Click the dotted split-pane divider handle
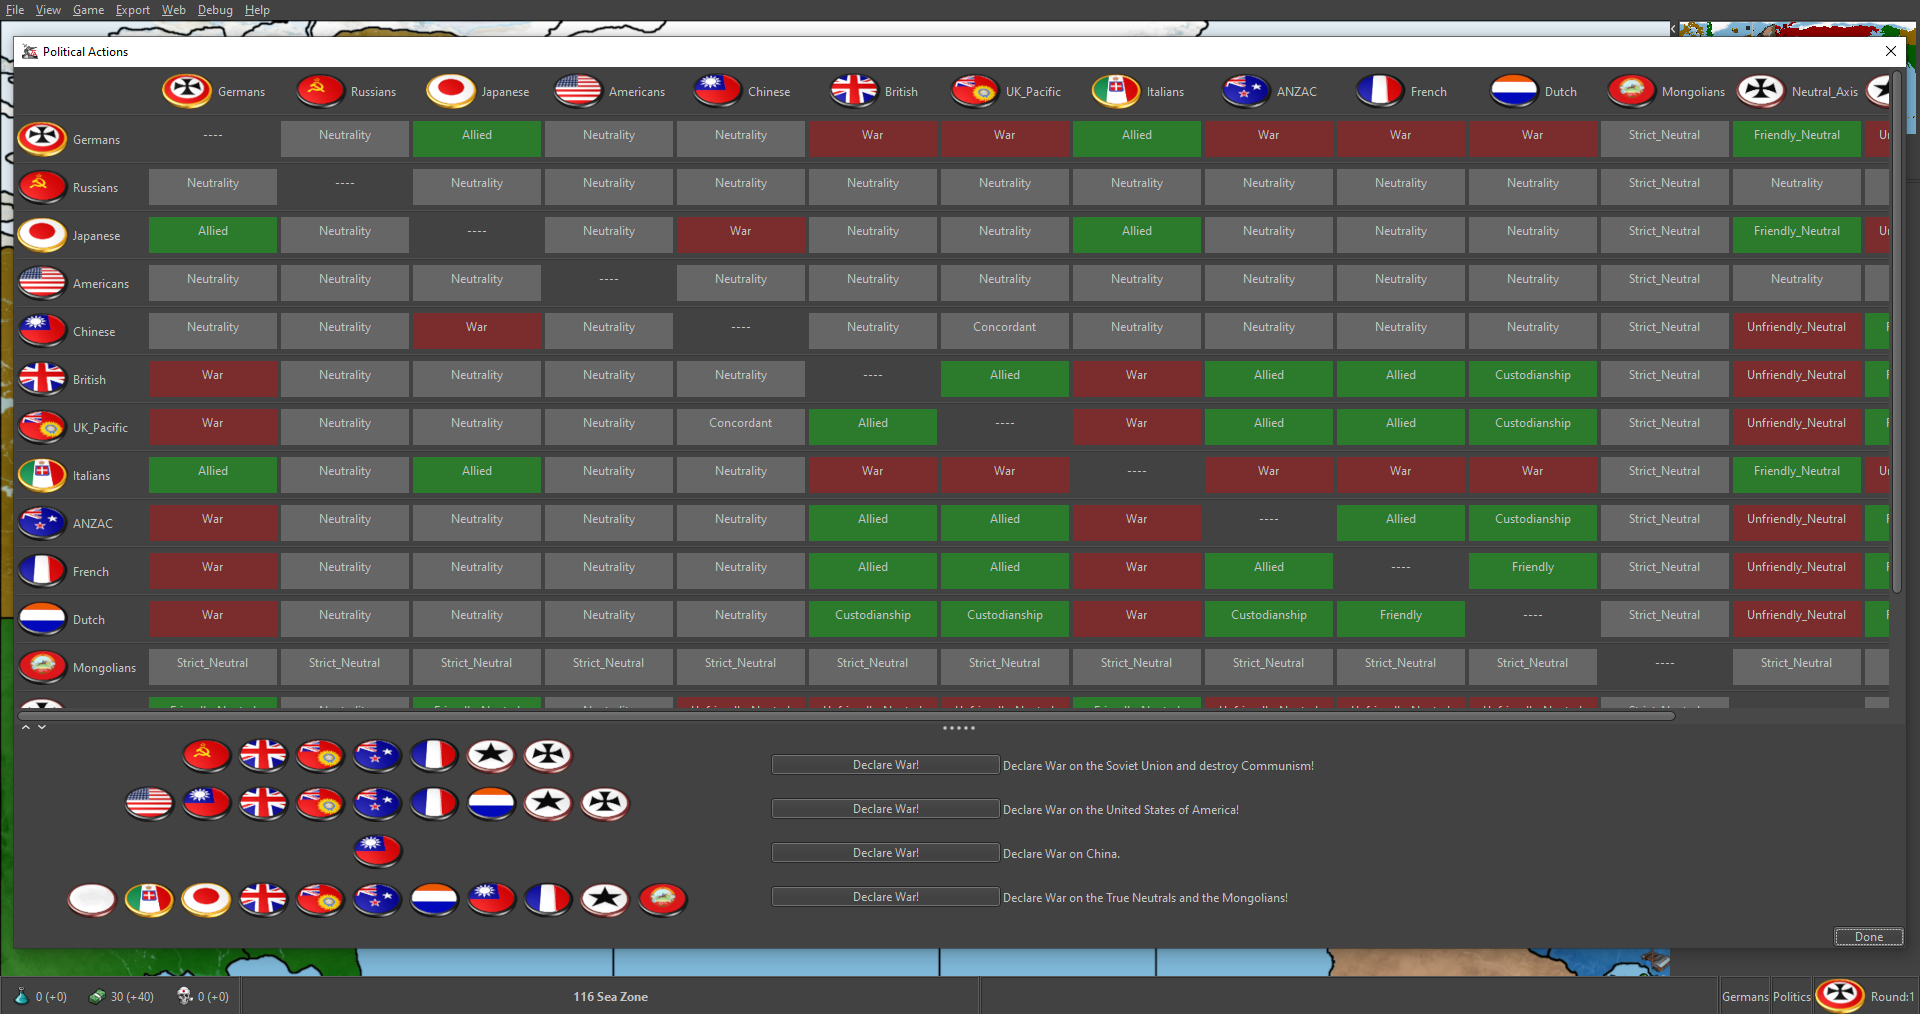This screenshot has width=1920, height=1014. 958,728
